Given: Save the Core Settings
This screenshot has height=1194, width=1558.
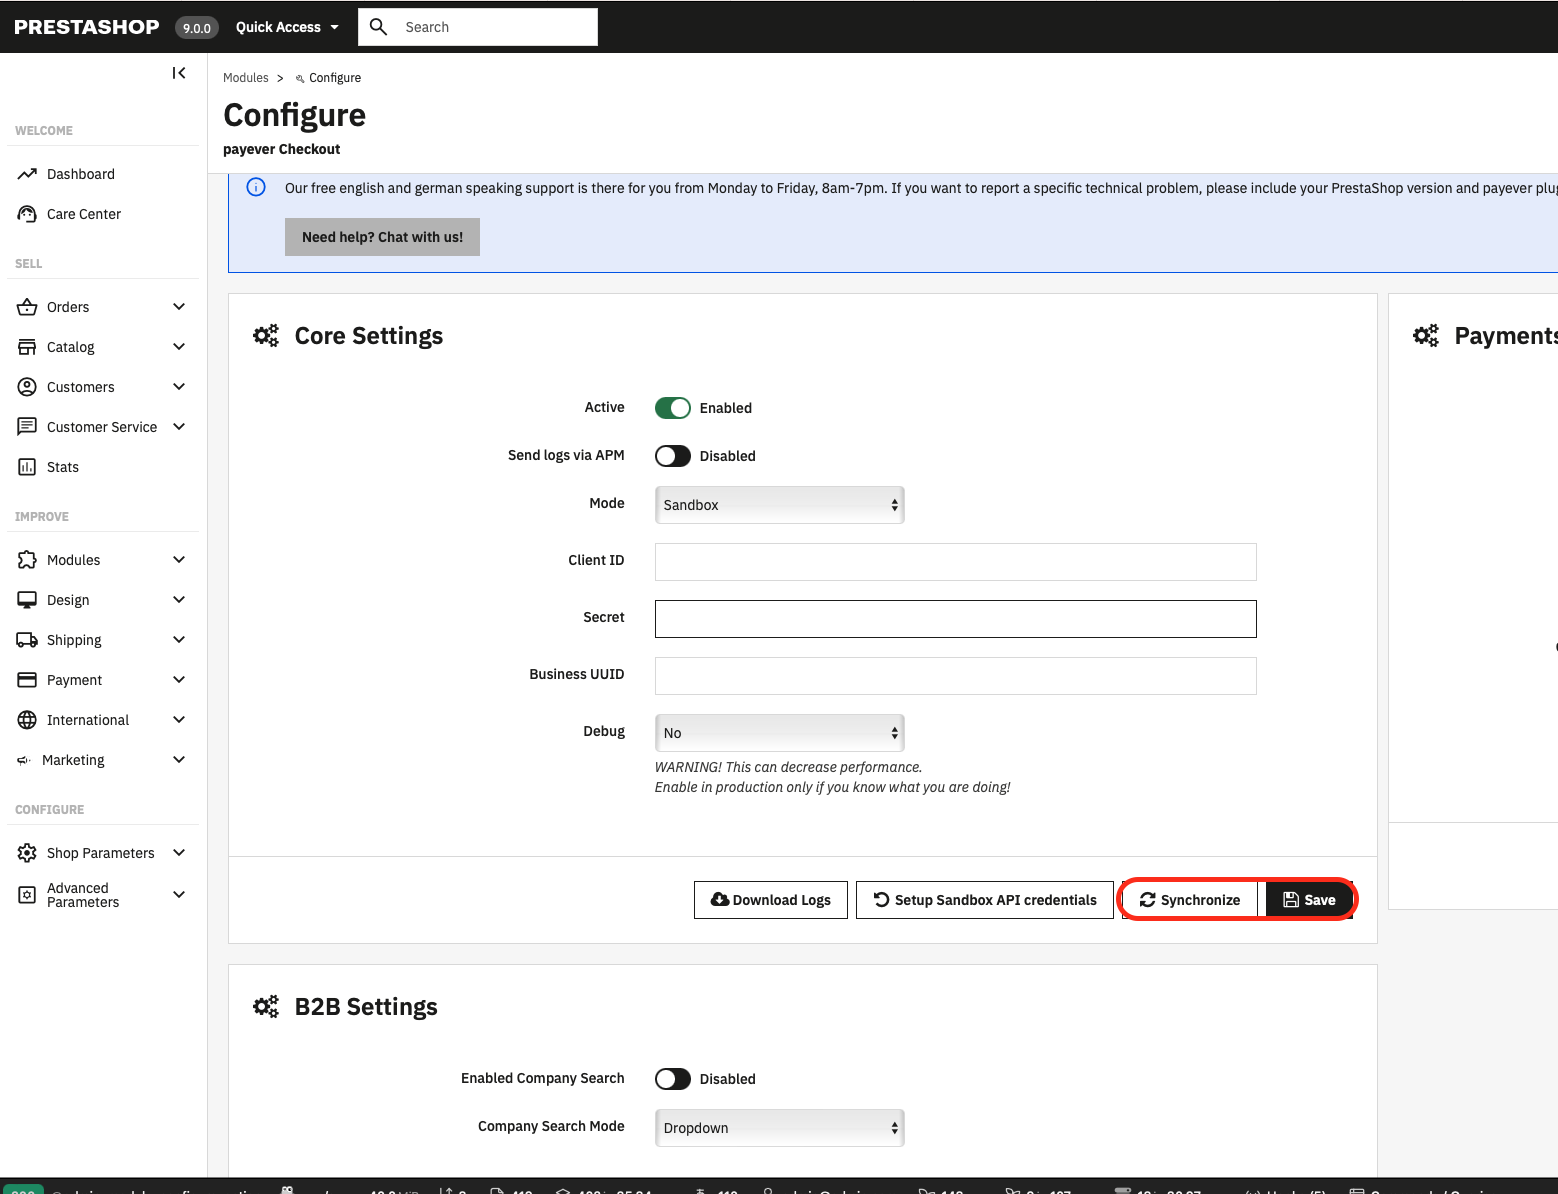Looking at the screenshot, I should [x=1309, y=900].
